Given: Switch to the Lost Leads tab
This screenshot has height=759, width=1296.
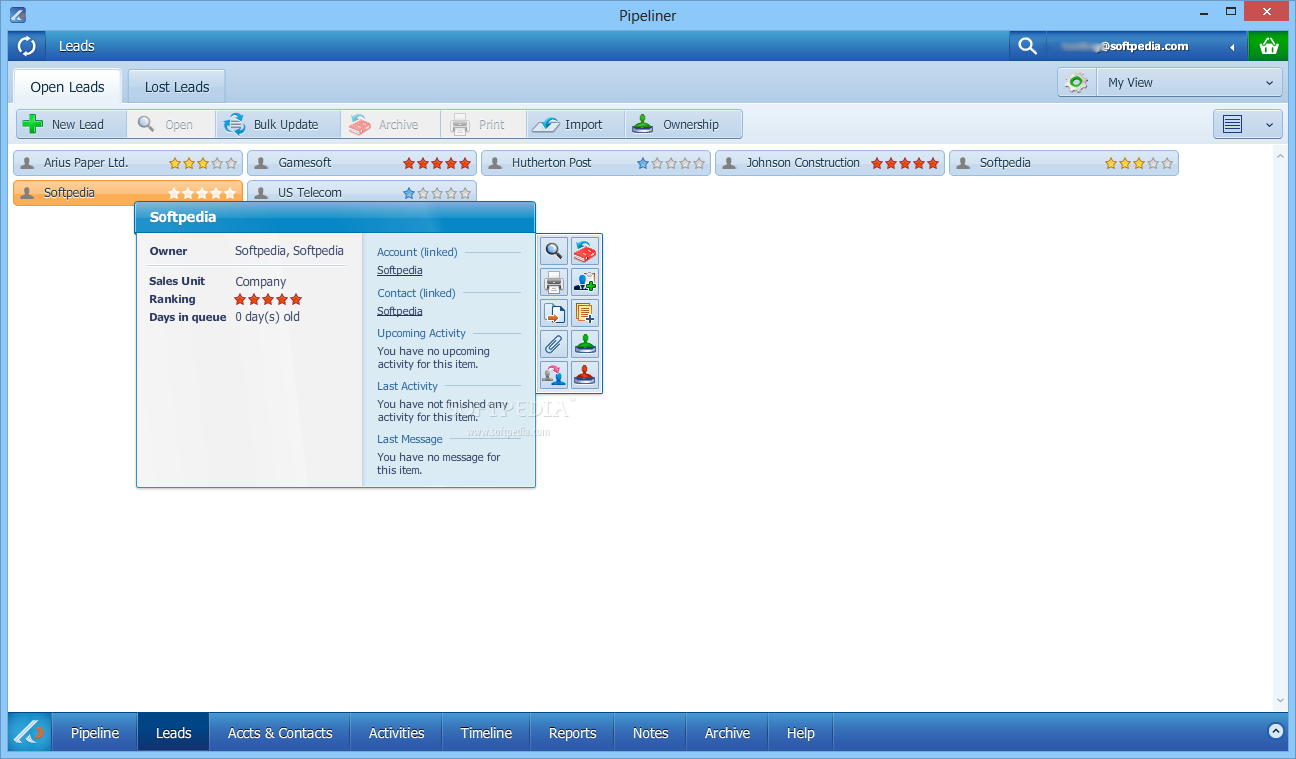Looking at the screenshot, I should [x=177, y=87].
